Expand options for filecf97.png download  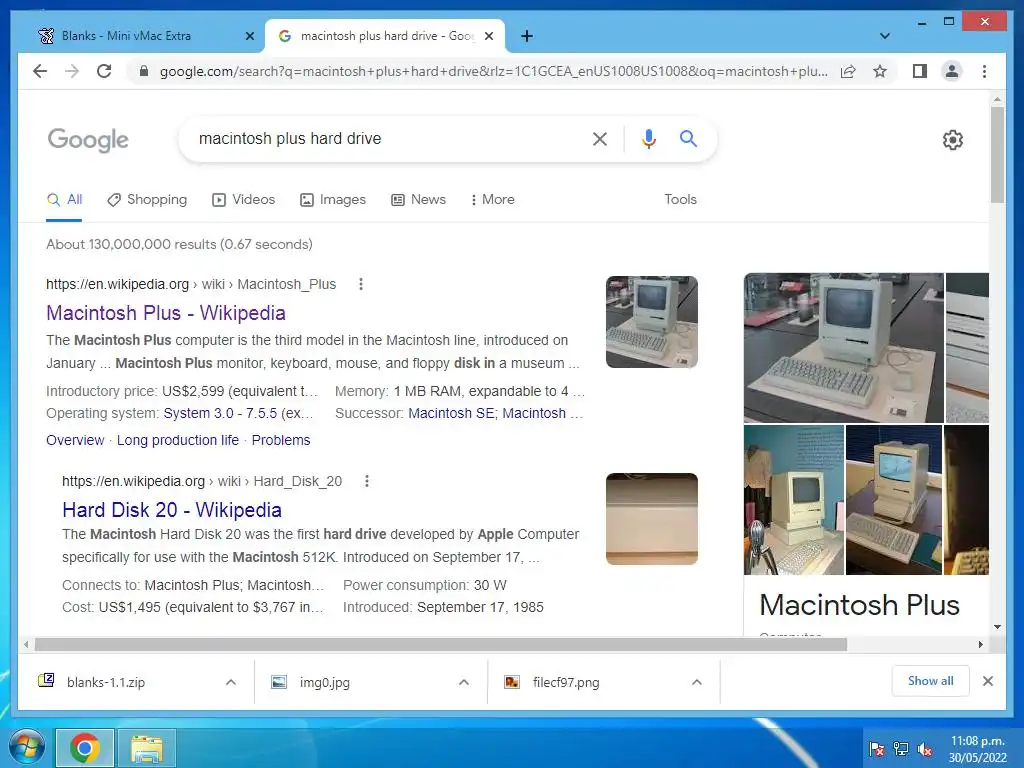click(x=697, y=682)
